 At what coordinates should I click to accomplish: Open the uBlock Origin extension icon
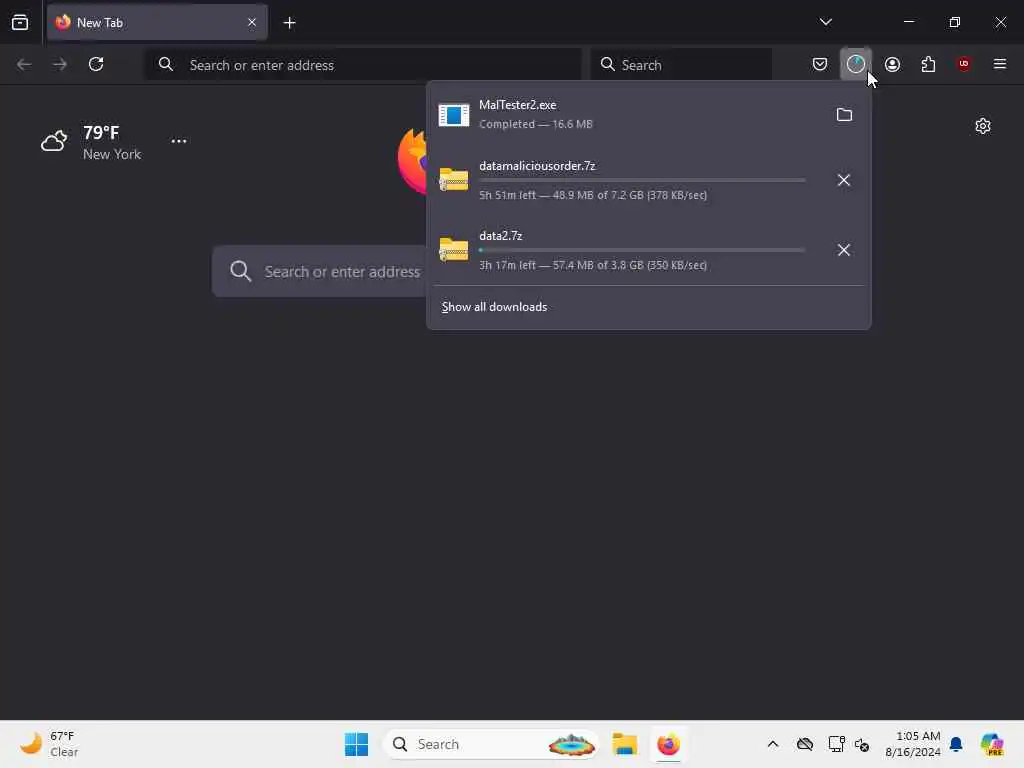coord(963,64)
